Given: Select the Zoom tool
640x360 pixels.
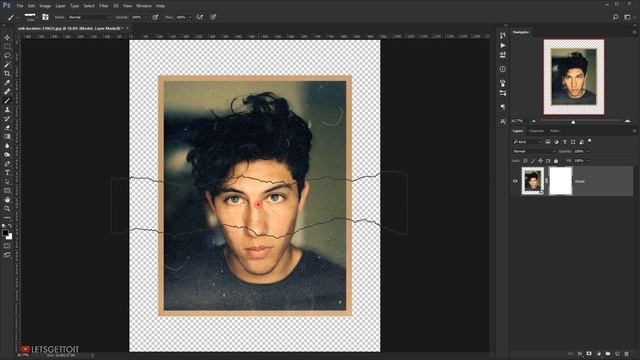Looking at the screenshot, I should [x=7, y=209].
